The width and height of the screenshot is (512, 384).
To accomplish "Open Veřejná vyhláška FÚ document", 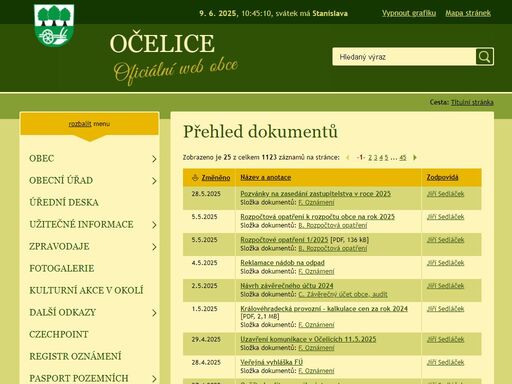I will (272, 362).
